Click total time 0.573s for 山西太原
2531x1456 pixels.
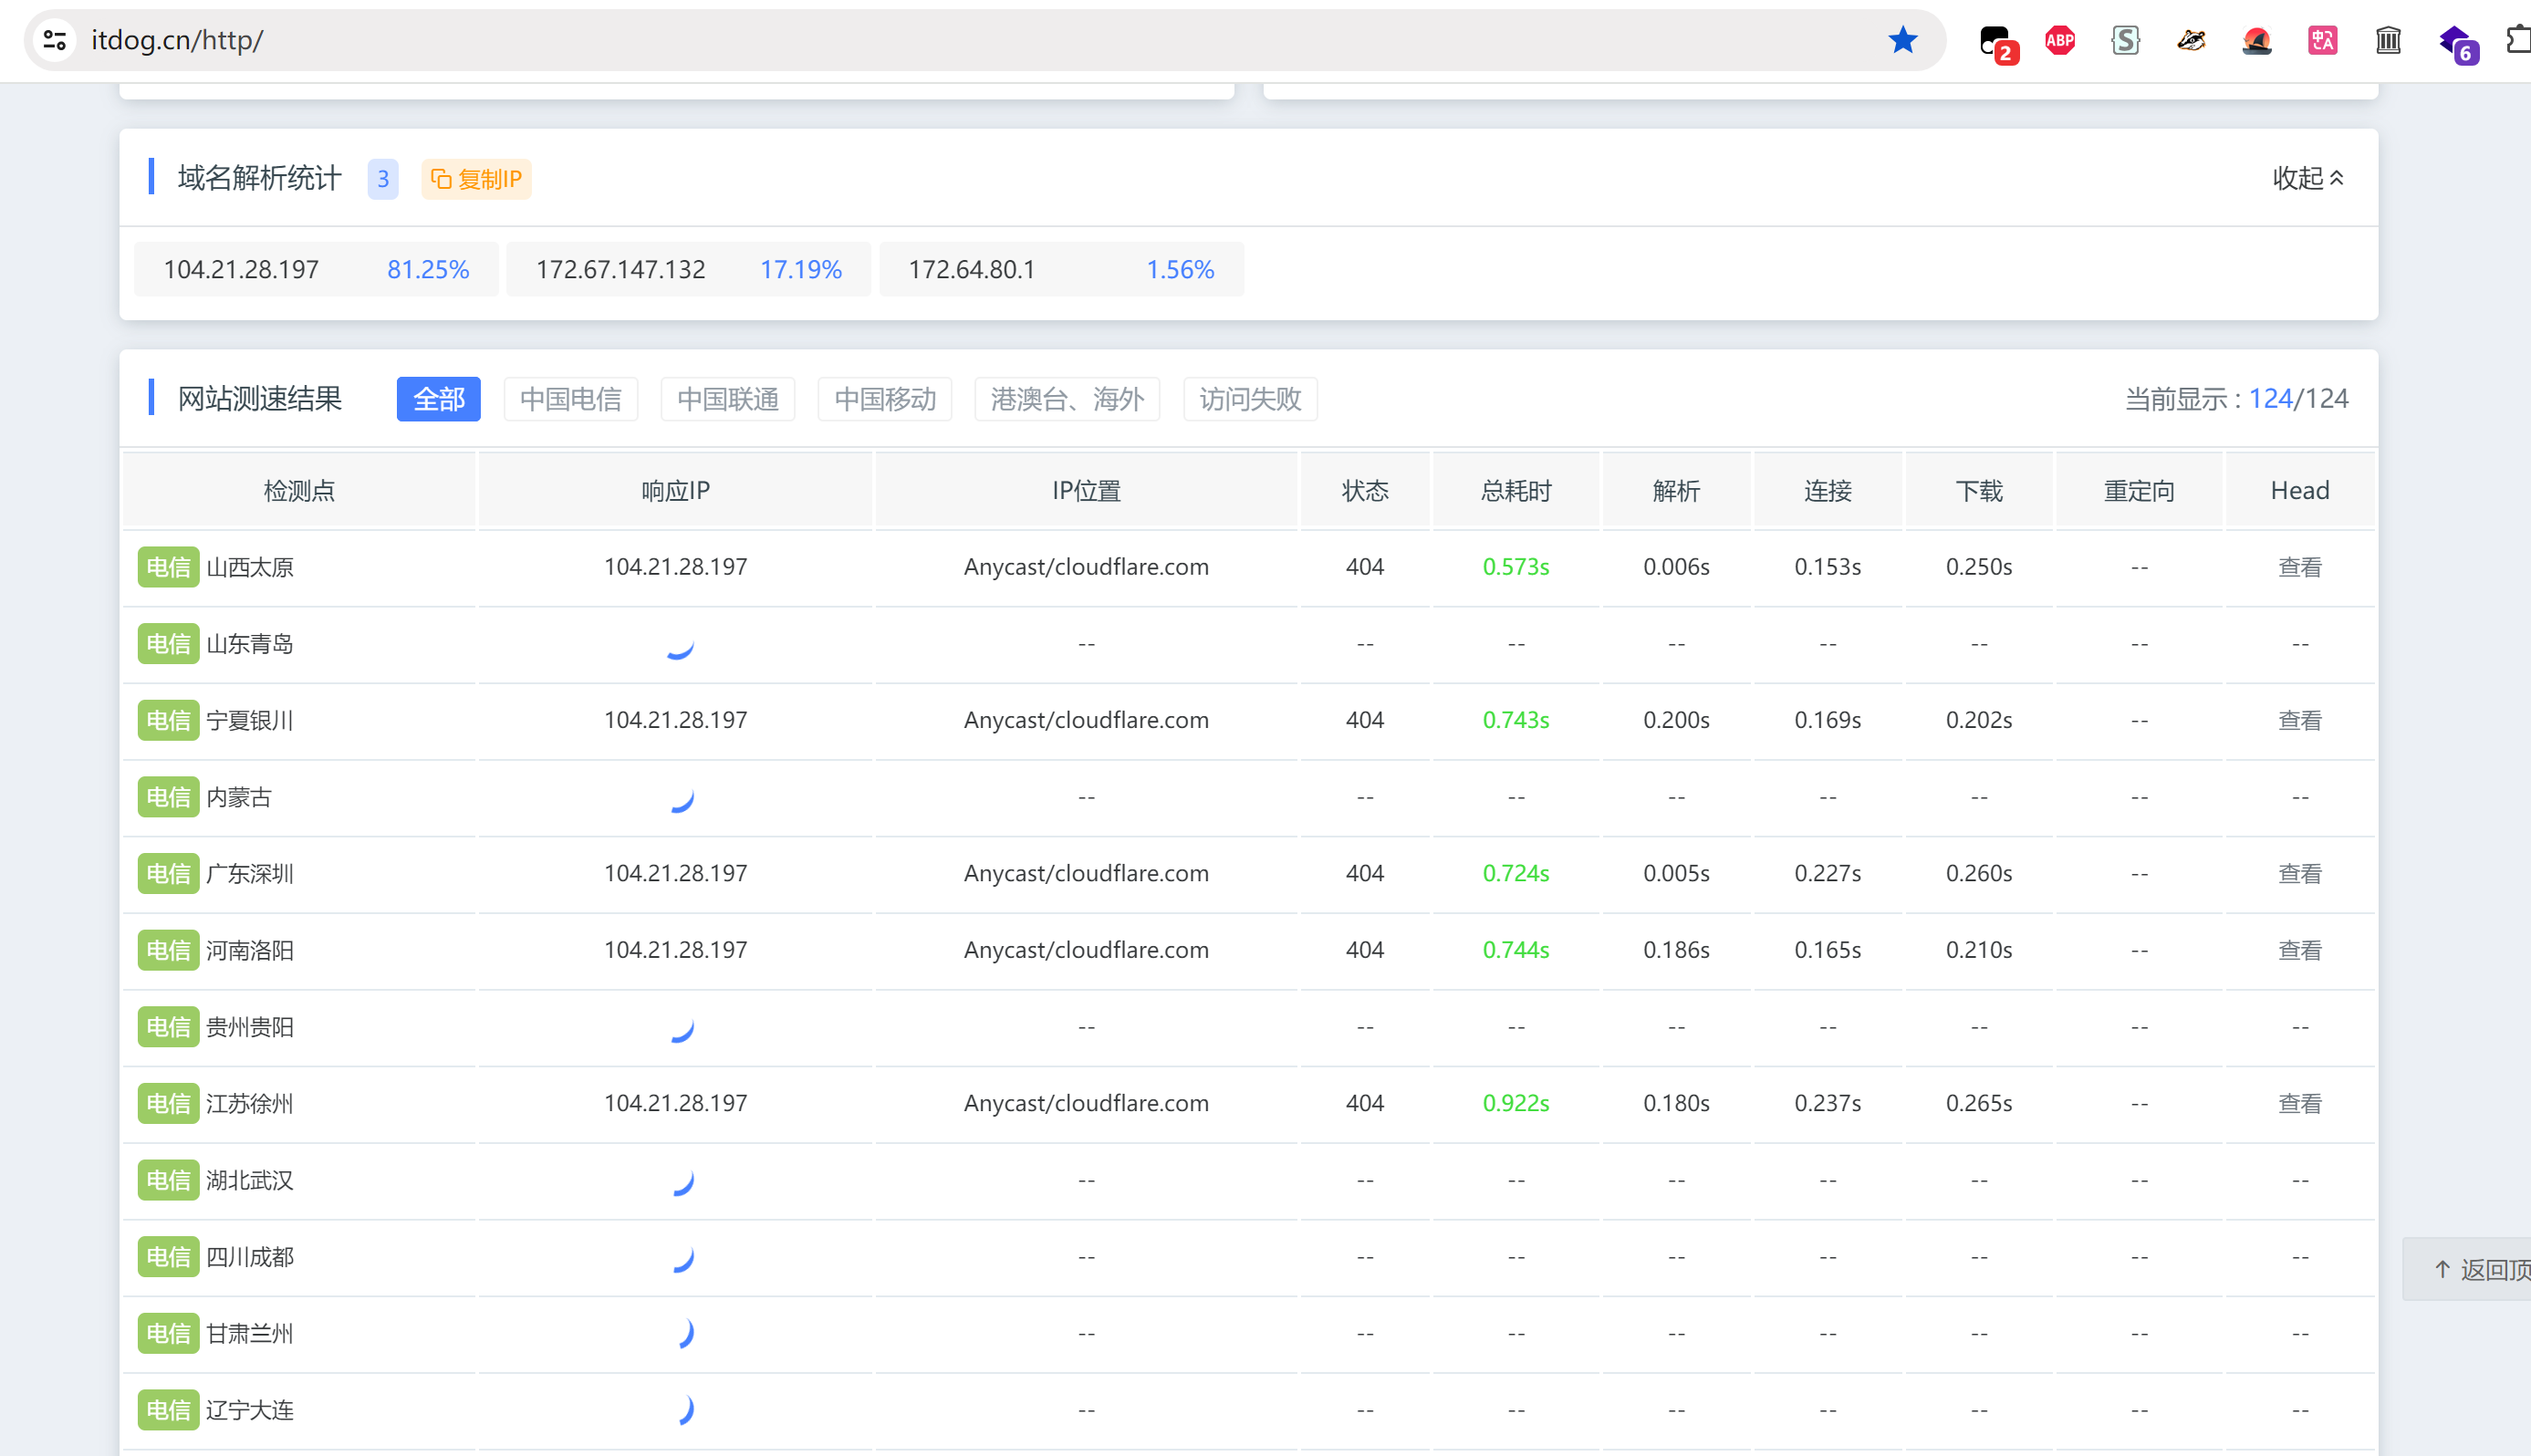(x=1516, y=567)
